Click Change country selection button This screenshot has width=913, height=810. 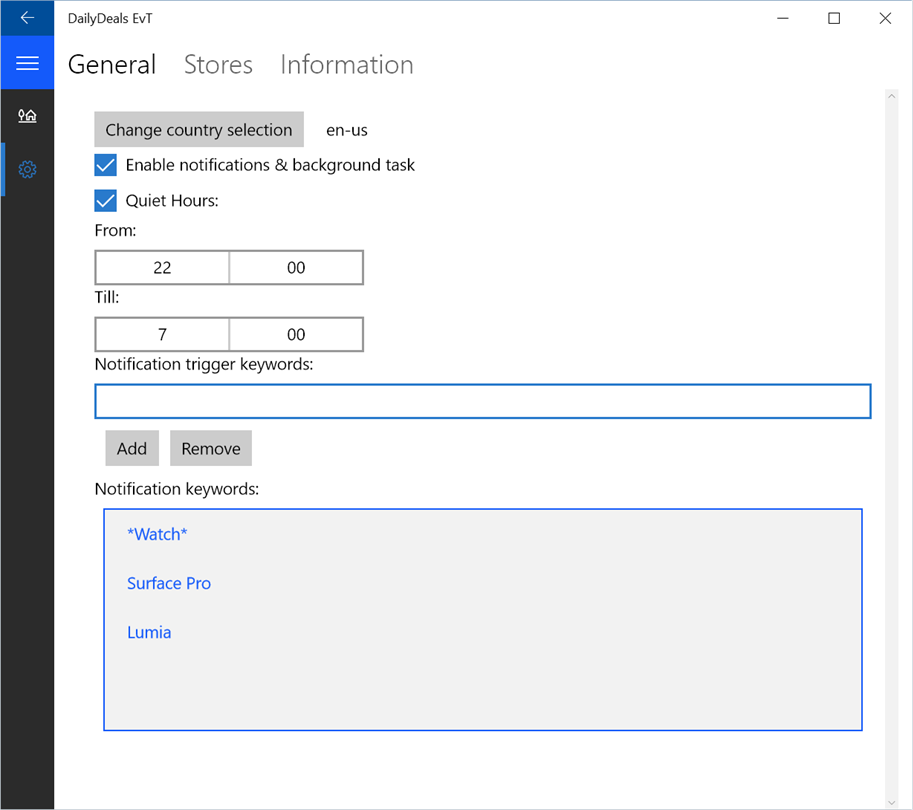[199, 129]
